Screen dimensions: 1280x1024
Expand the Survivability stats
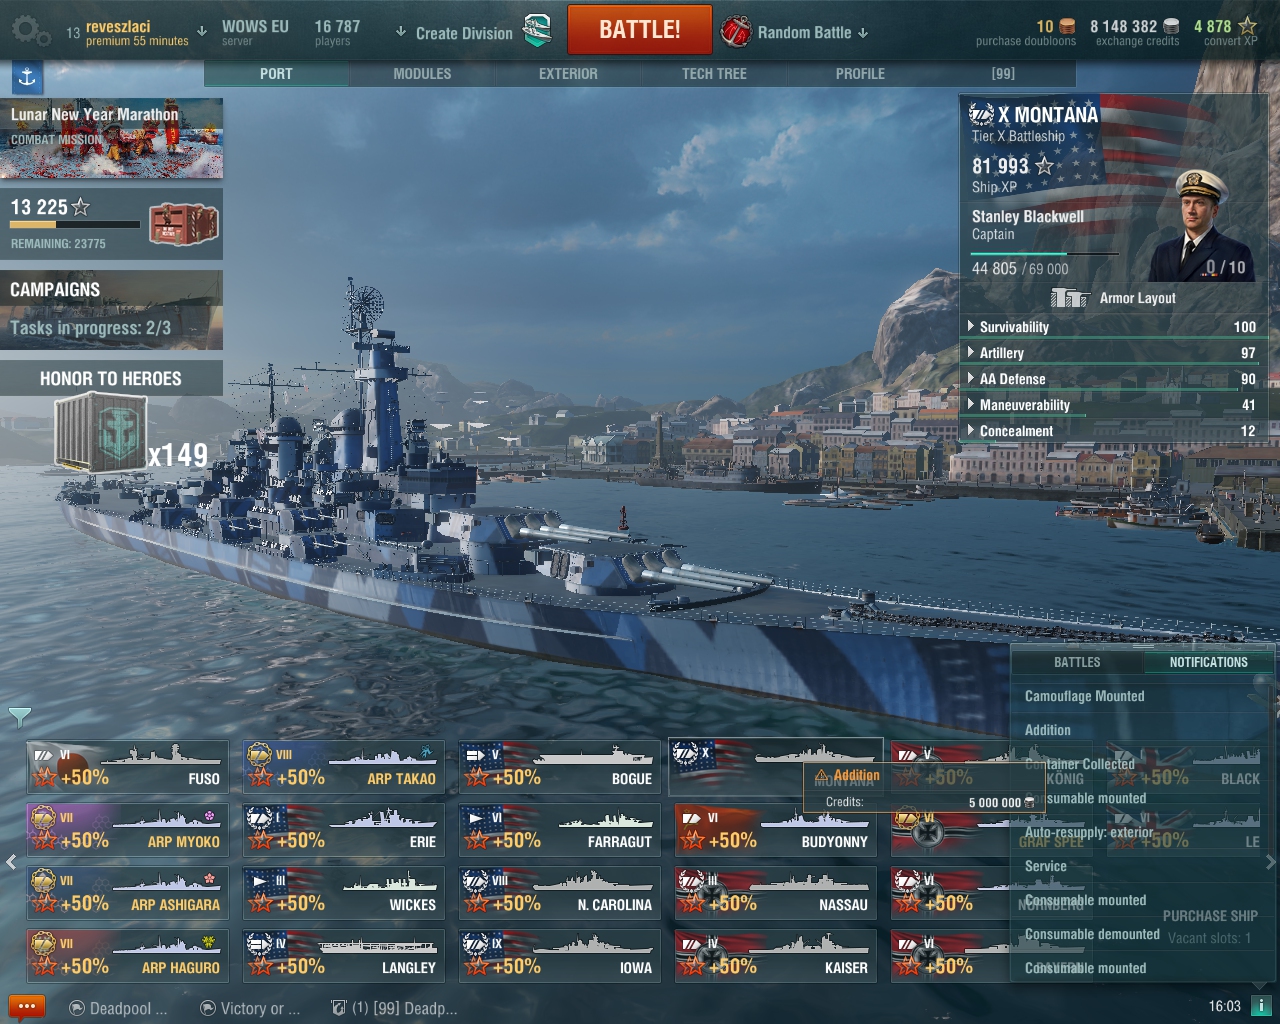[x=1112, y=327]
